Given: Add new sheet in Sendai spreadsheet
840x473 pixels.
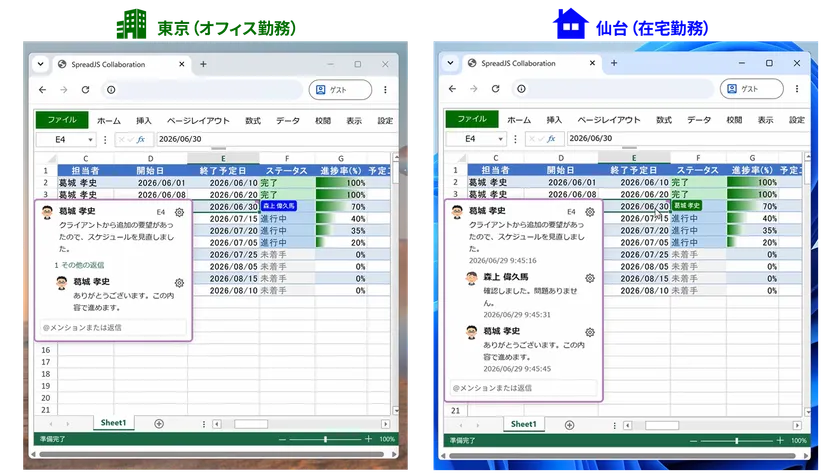Looking at the screenshot, I should [x=569, y=425].
